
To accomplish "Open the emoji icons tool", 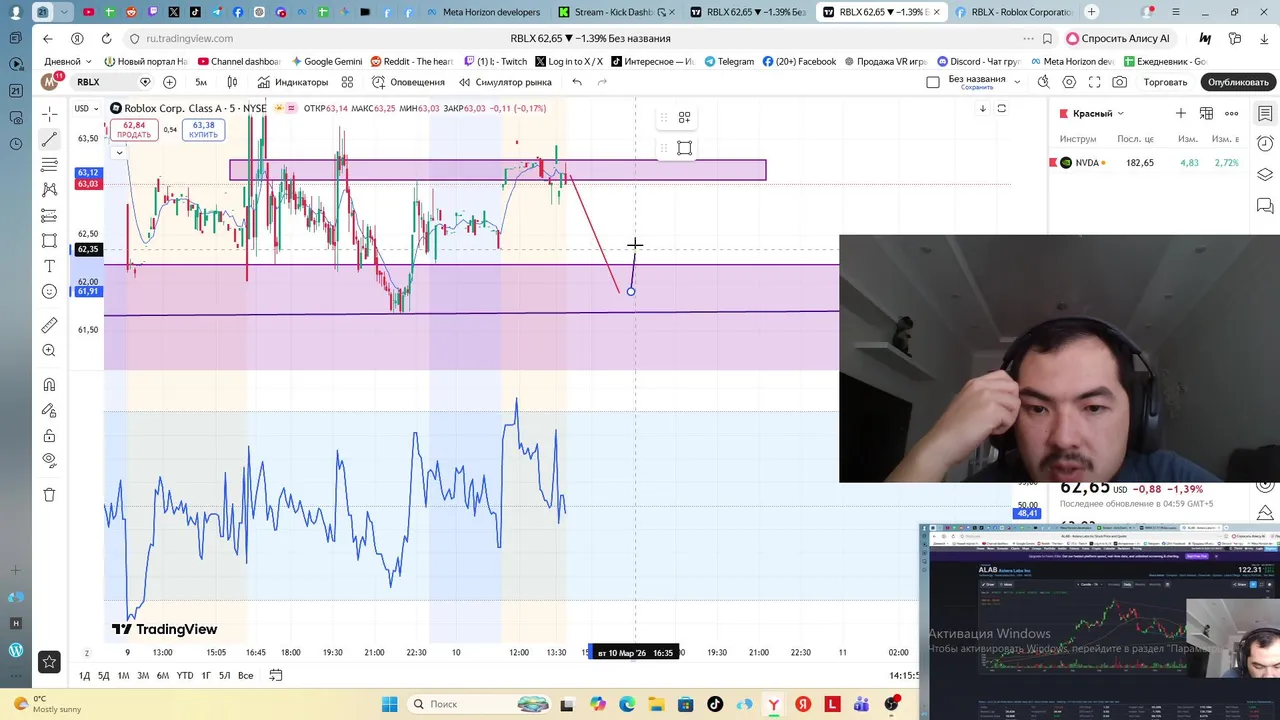I will tap(49, 291).
